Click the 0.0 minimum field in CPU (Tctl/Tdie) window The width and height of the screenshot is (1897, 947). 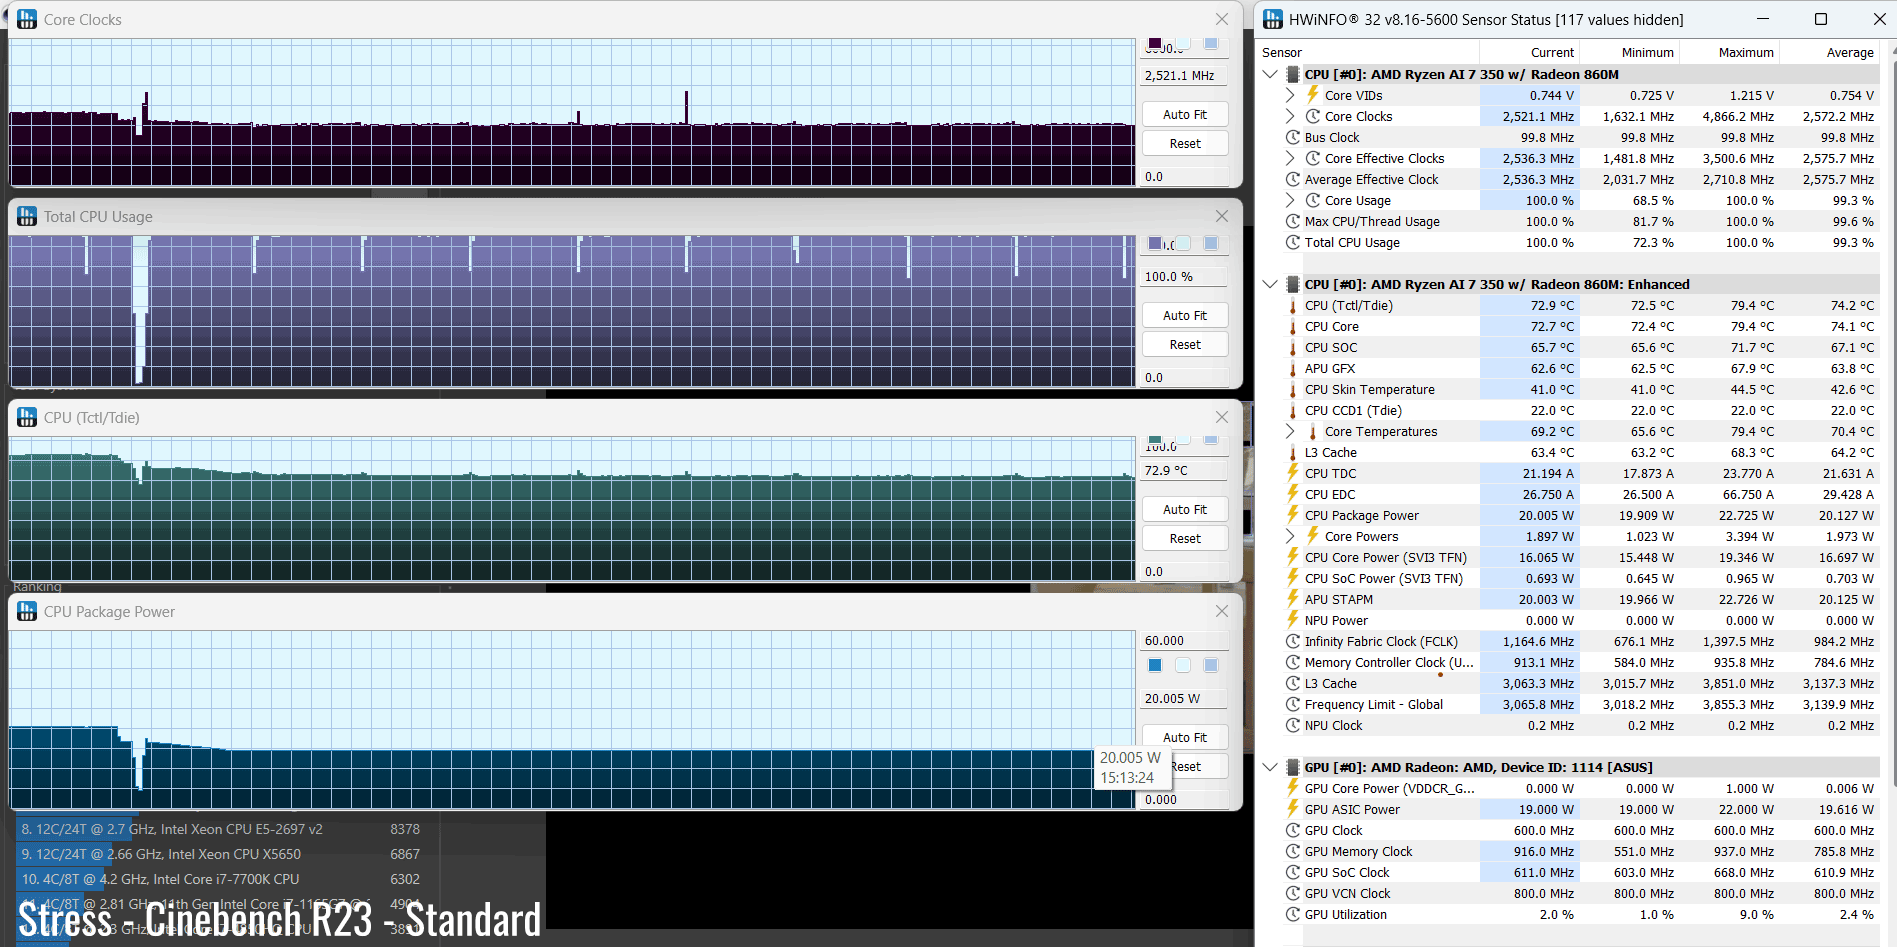(x=1185, y=571)
